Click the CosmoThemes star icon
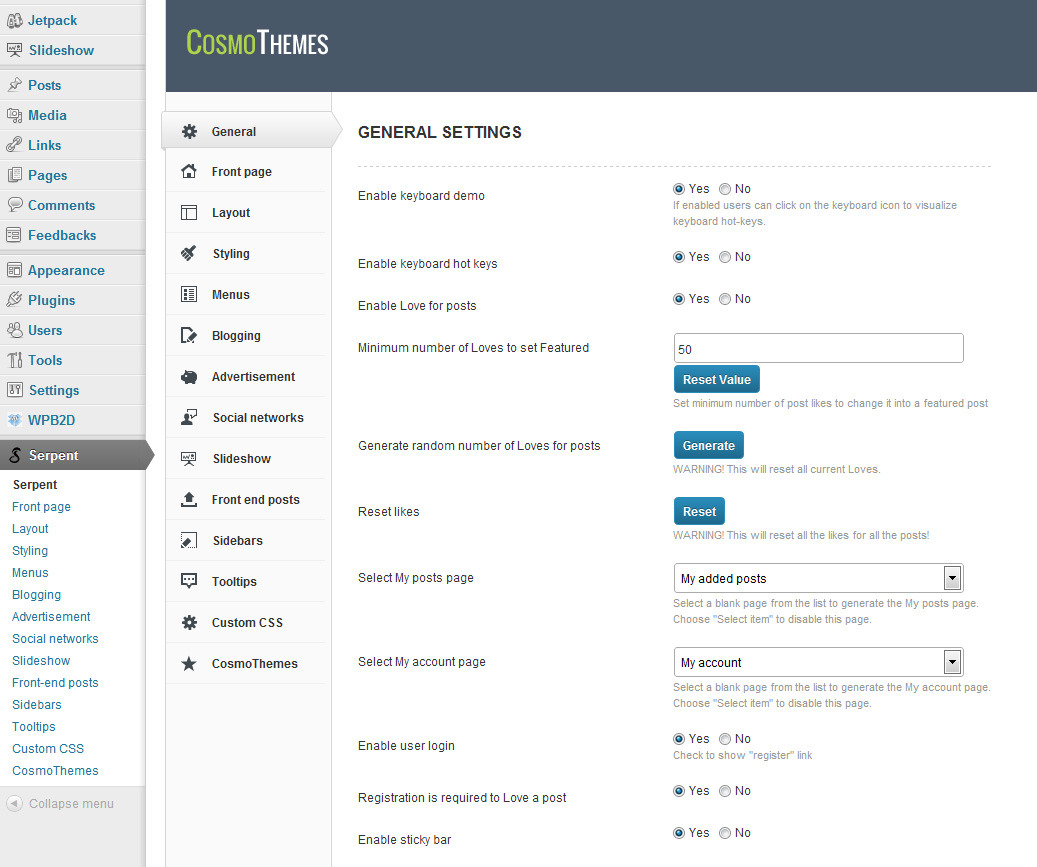Viewport: 1037px width, 867px height. coord(188,663)
